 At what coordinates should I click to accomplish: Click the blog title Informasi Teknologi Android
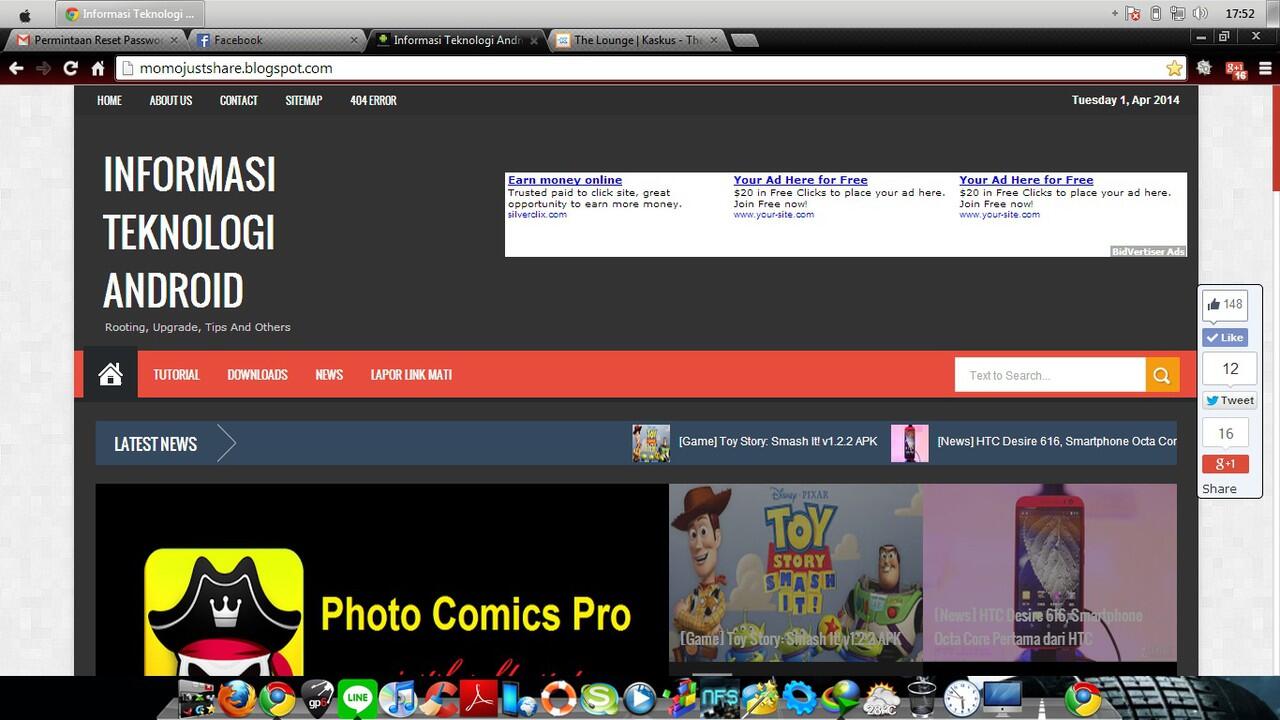click(189, 232)
